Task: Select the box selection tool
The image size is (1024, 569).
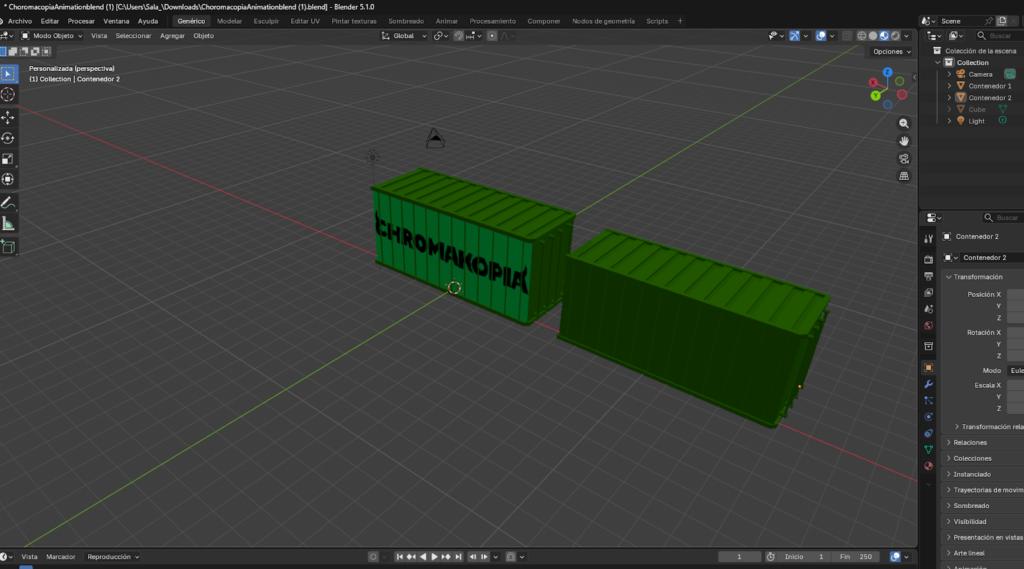Action: point(8,73)
